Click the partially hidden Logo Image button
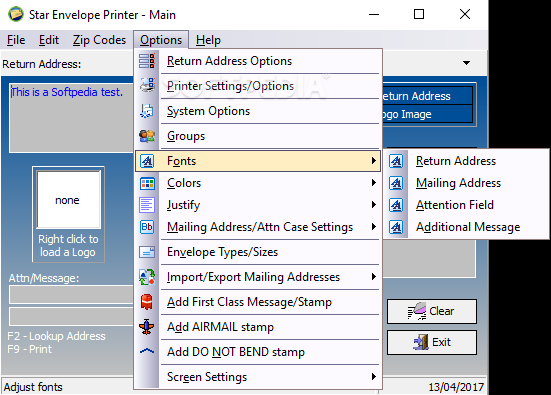The width and height of the screenshot is (551, 395). pos(427,114)
